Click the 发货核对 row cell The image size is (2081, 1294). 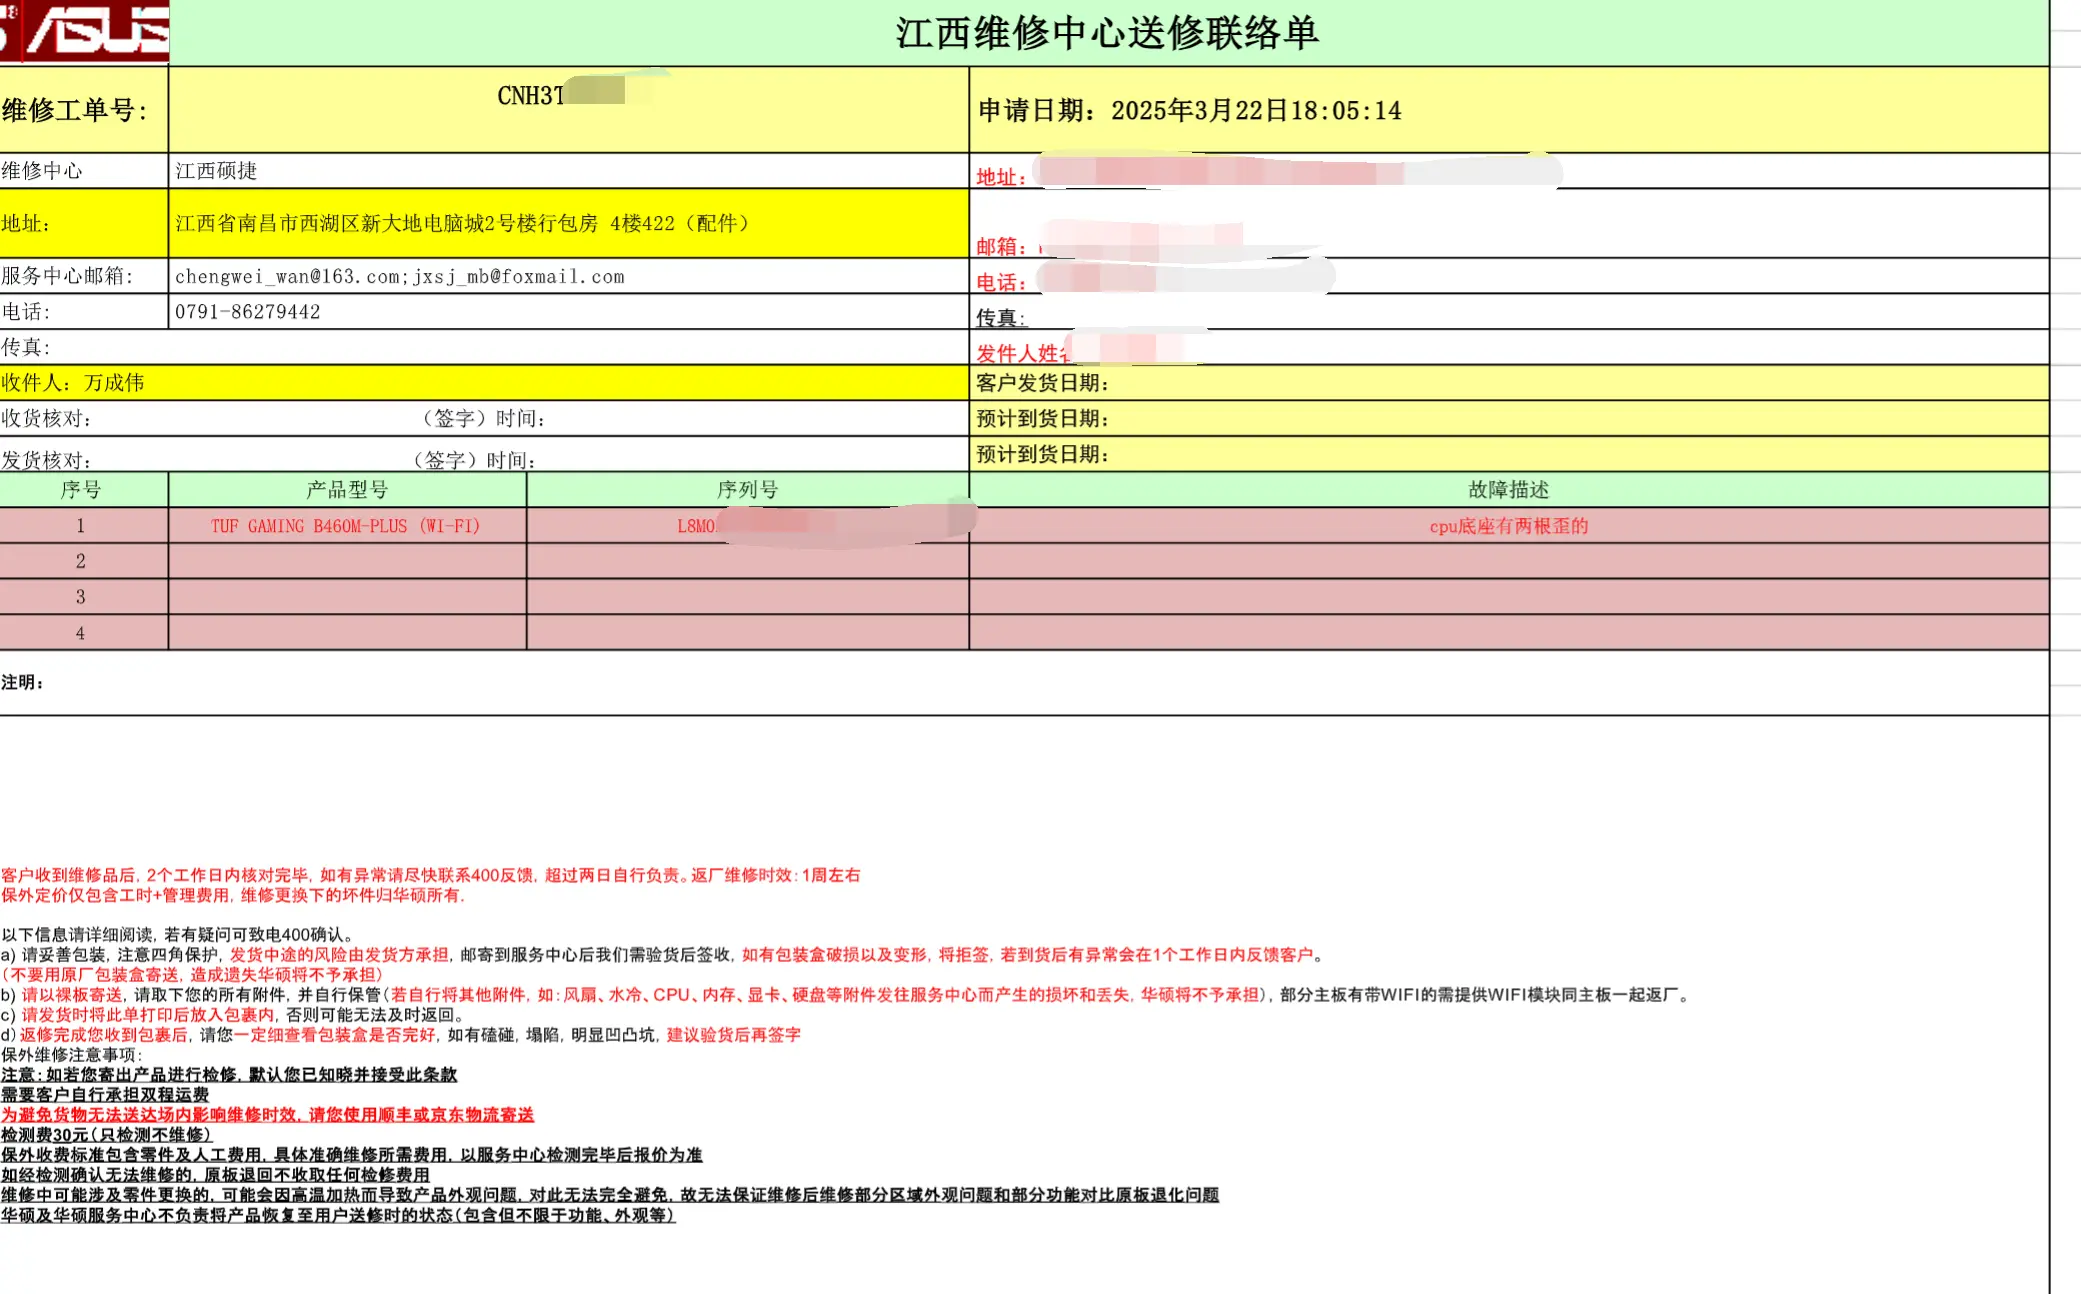click(484, 455)
